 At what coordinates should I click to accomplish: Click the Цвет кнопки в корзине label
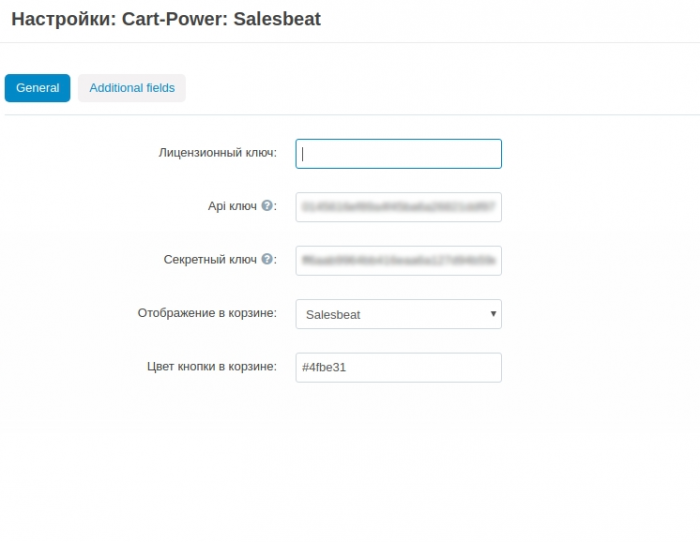212,367
